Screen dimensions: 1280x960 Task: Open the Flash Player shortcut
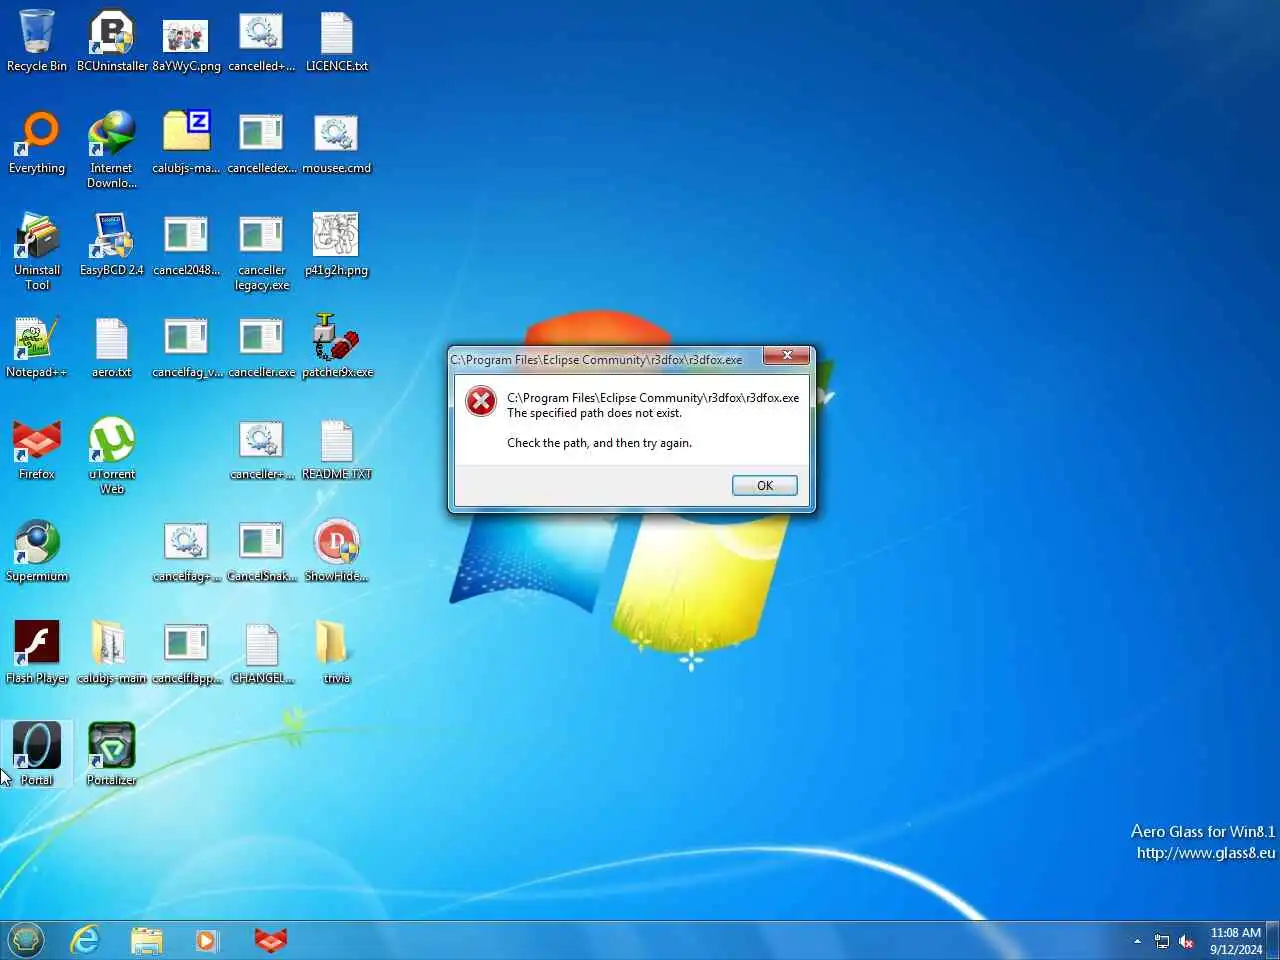click(x=37, y=653)
